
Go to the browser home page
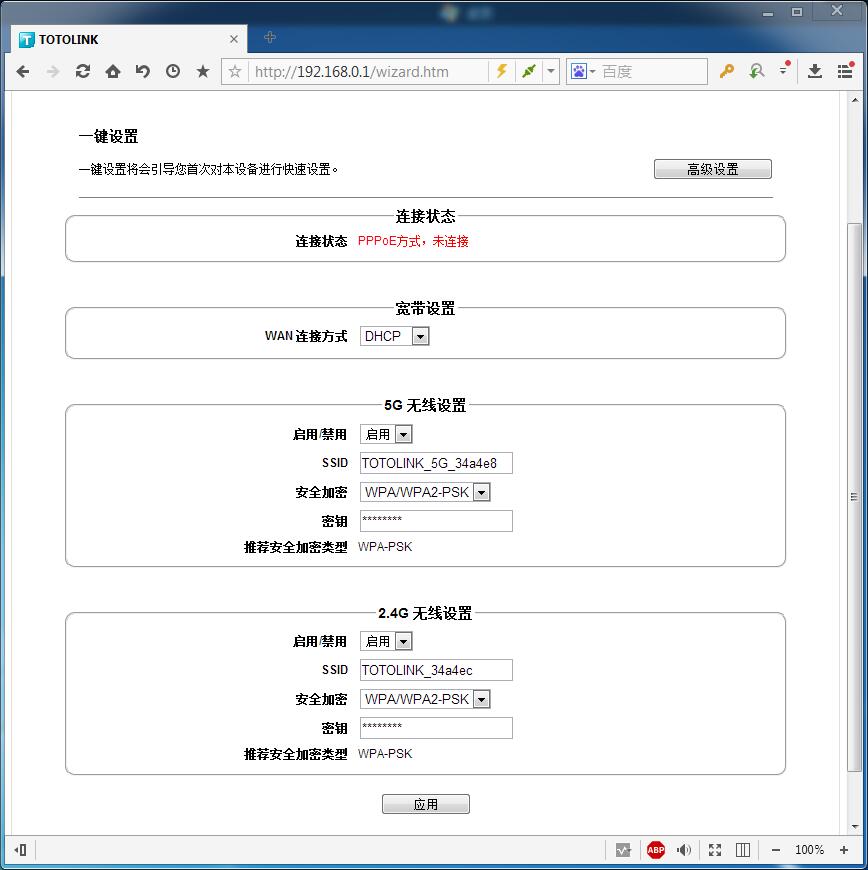point(113,71)
